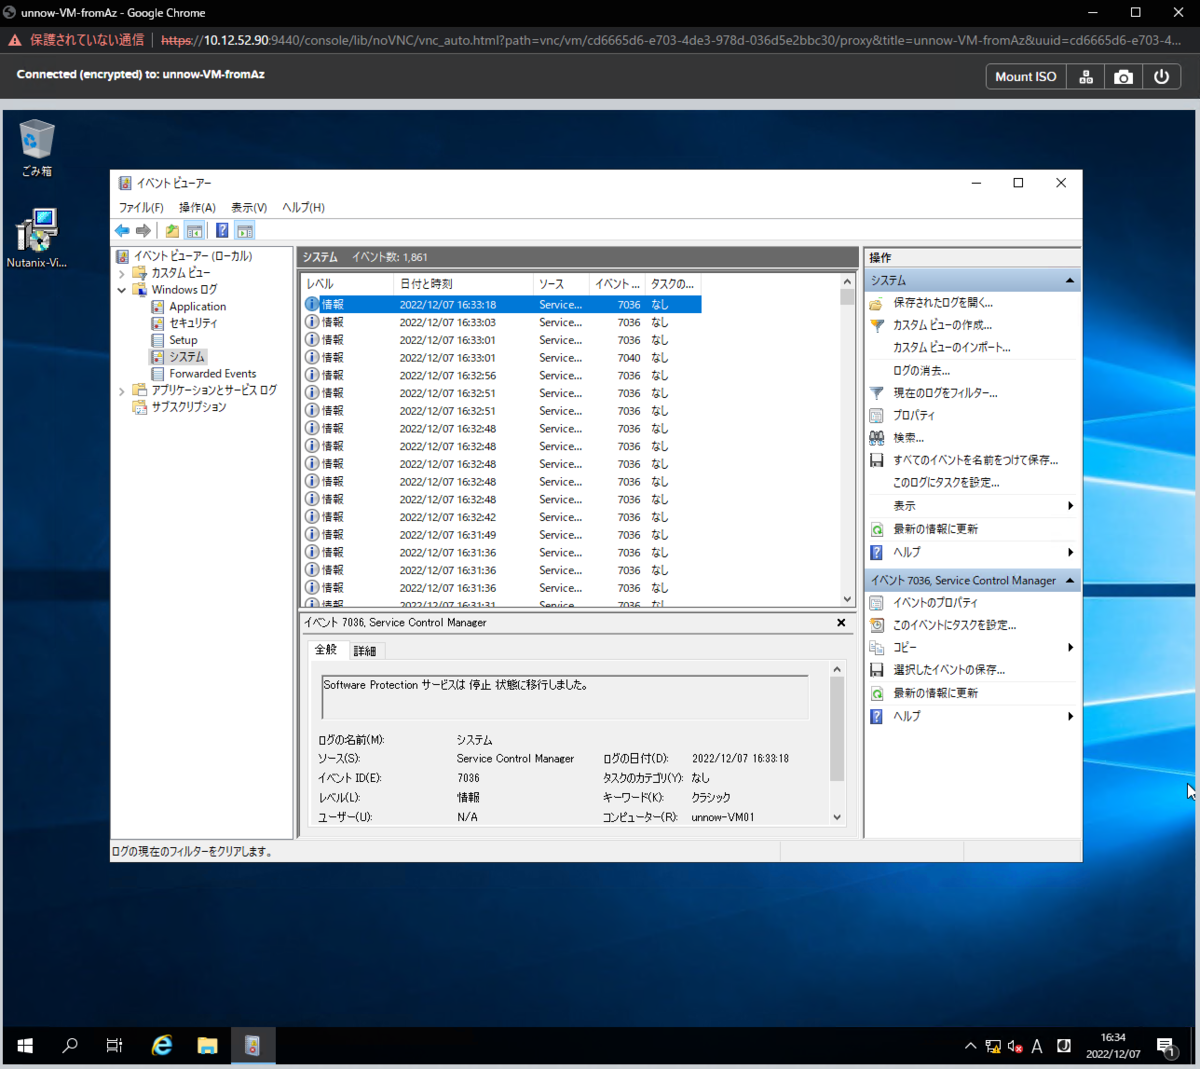
Task: Launch Internet Explorer from taskbar
Action: tap(161, 1046)
